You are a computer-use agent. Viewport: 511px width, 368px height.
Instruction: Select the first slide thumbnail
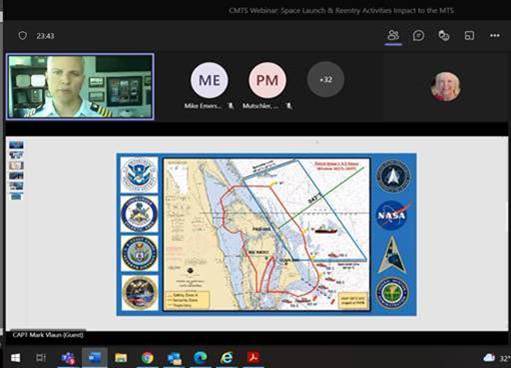[16, 145]
